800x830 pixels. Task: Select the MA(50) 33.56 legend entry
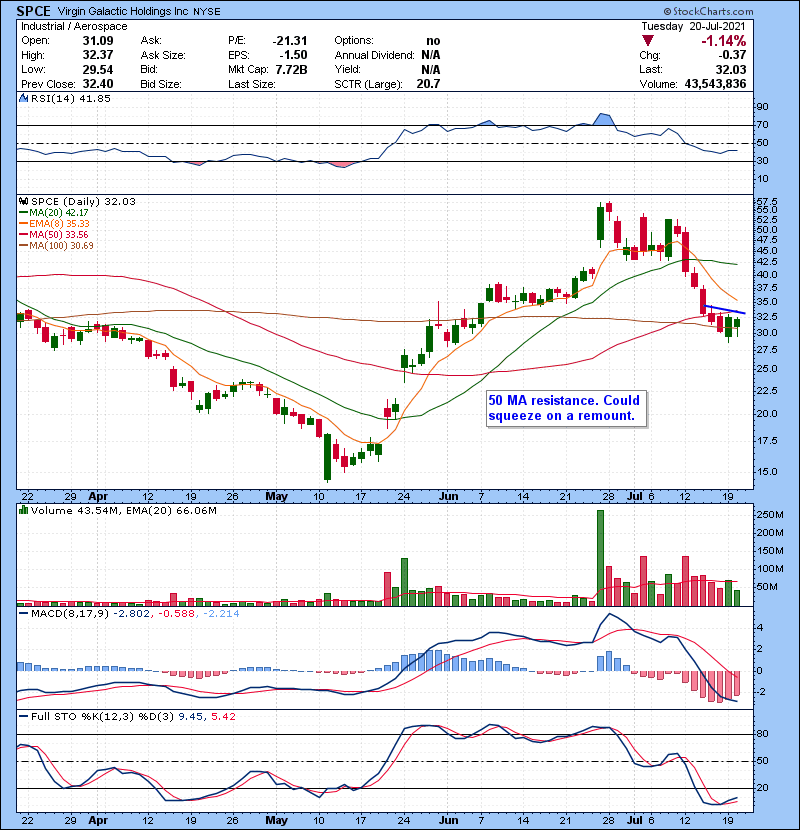[59, 234]
